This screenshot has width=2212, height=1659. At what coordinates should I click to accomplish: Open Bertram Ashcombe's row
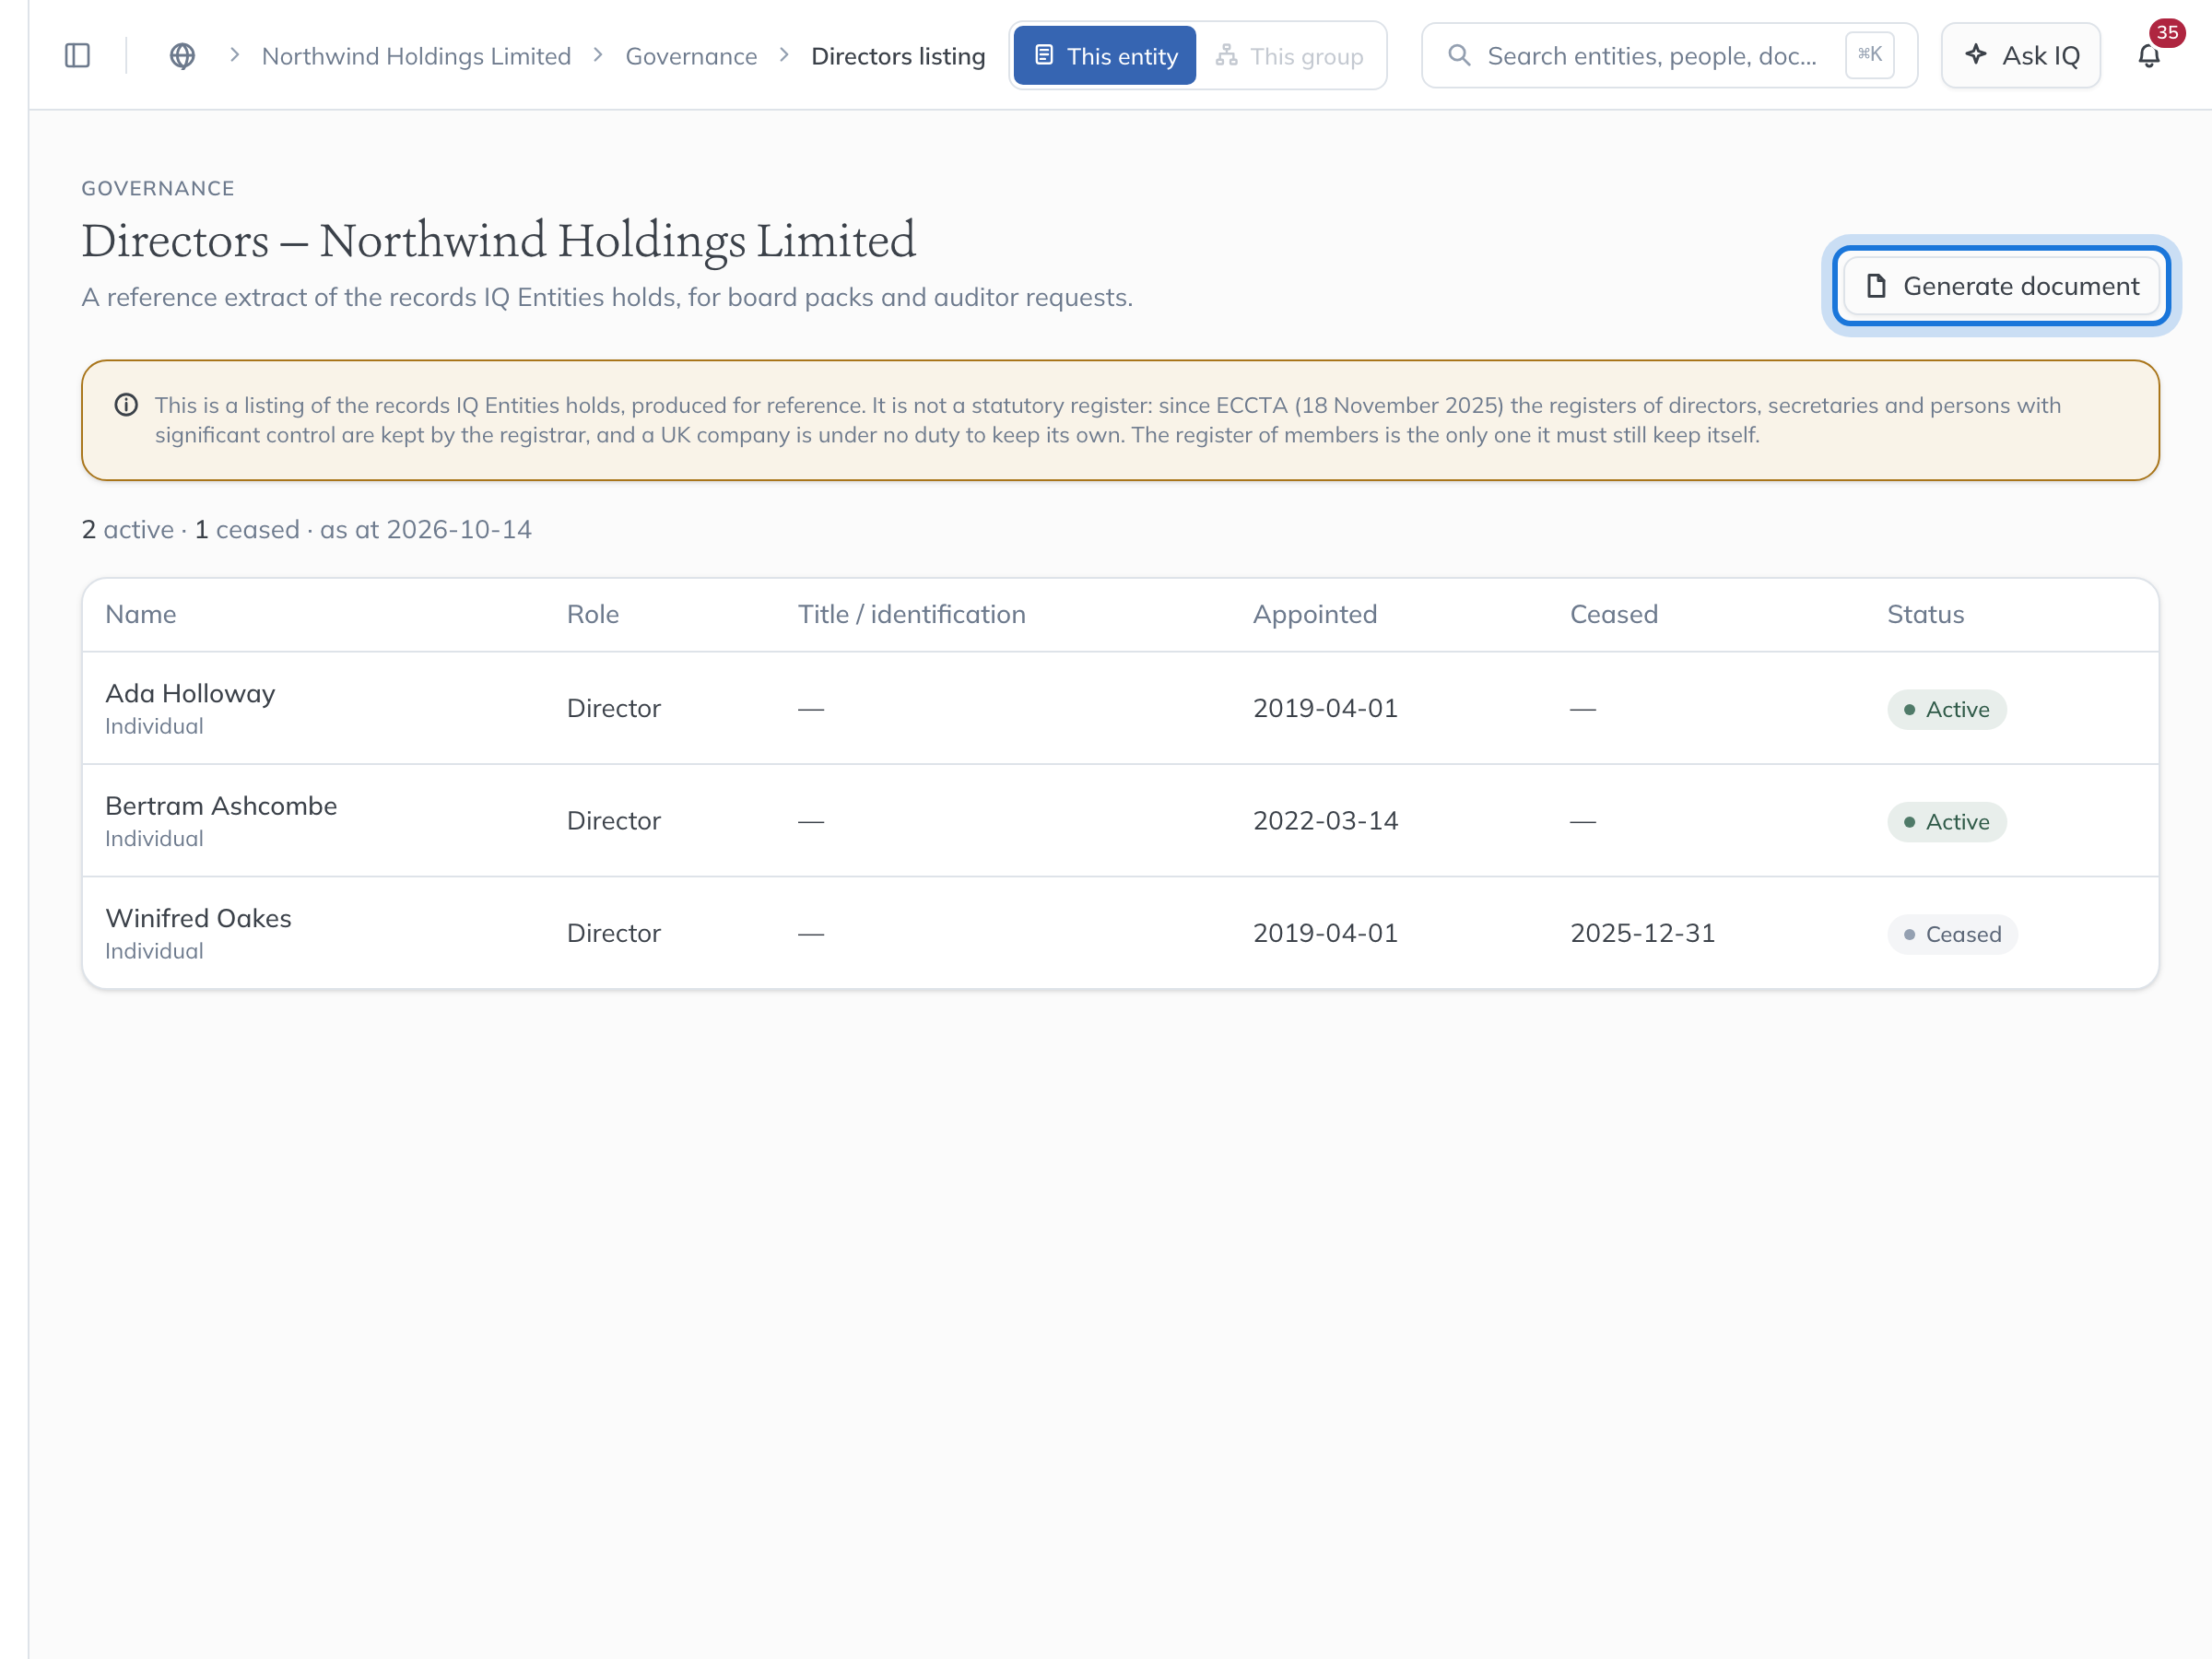[x=1120, y=821]
